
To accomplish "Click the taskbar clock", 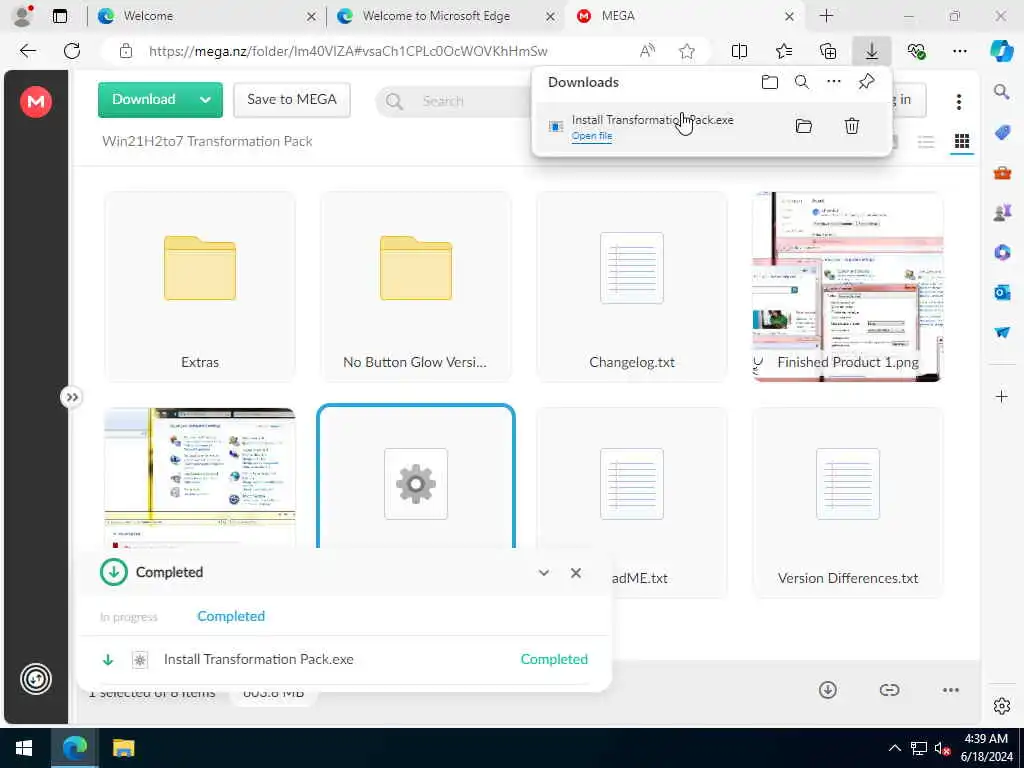I will tap(986, 748).
